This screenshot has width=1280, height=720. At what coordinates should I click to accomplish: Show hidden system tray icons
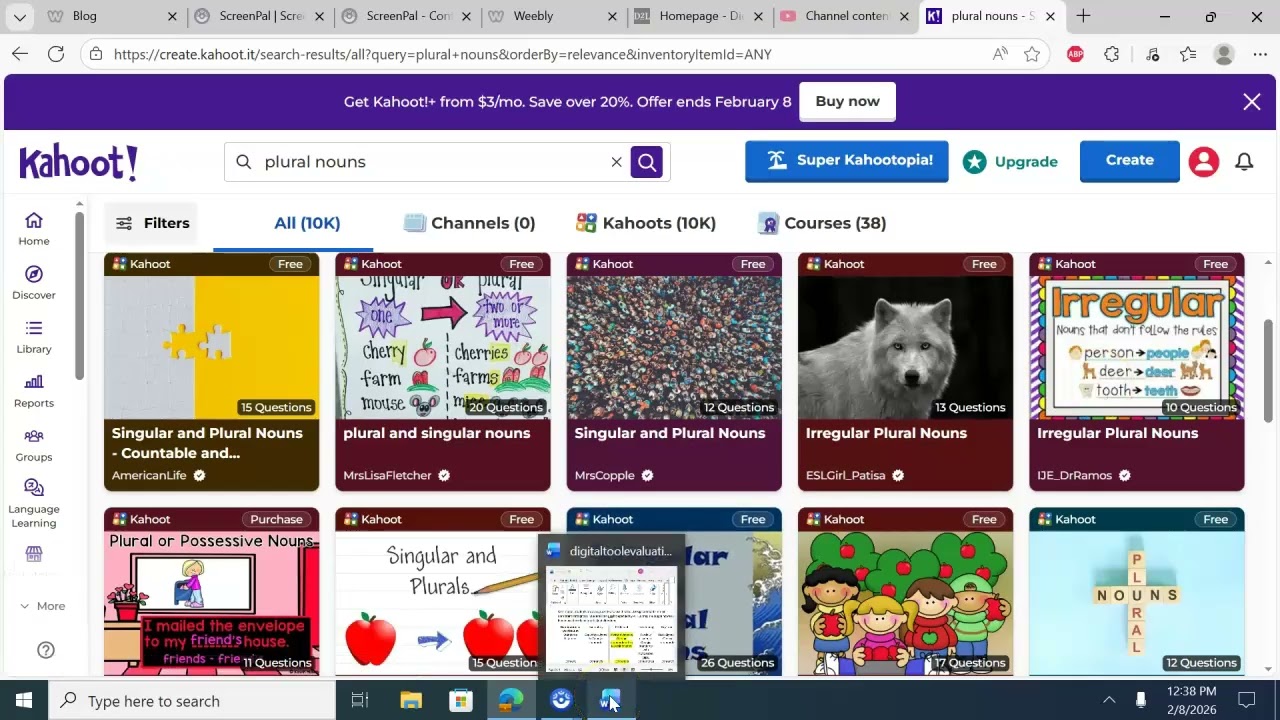(1108, 700)
